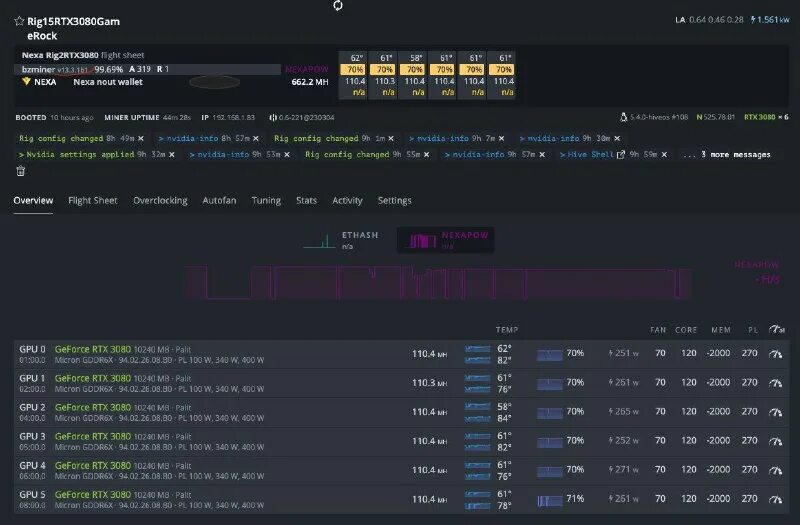
Task: Open tuning gauge icon for GPU 3
Action: point(776,441)
